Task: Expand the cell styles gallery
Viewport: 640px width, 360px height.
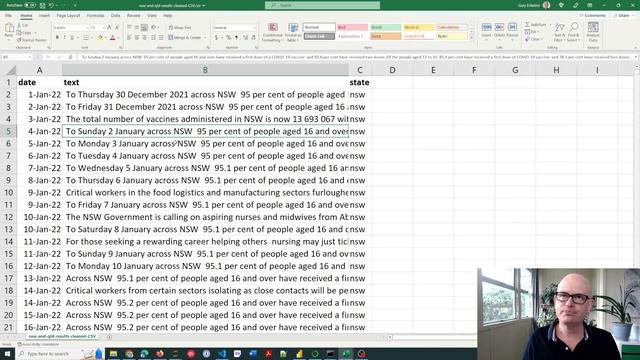Action: (x=472, y=38)
